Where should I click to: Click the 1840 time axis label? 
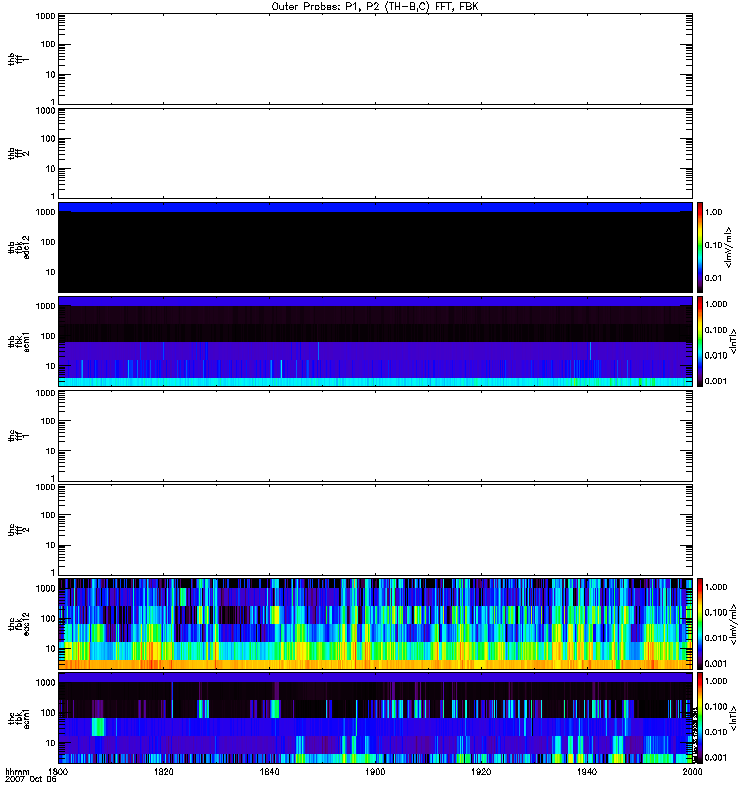pos(269,774)
